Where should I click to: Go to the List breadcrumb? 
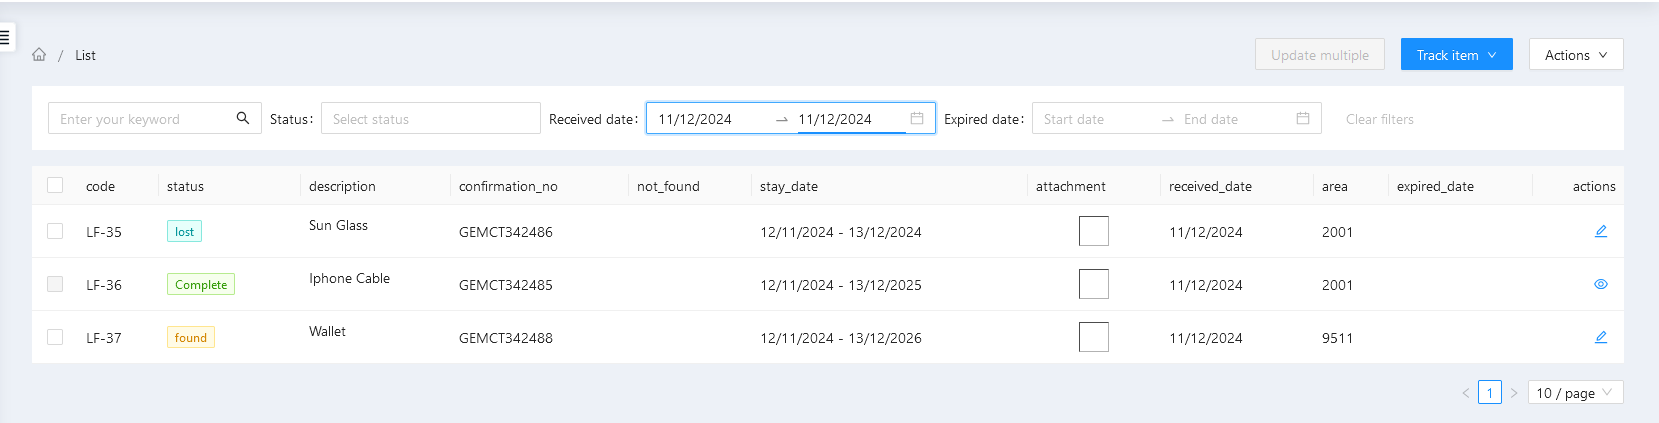[85, 55]
